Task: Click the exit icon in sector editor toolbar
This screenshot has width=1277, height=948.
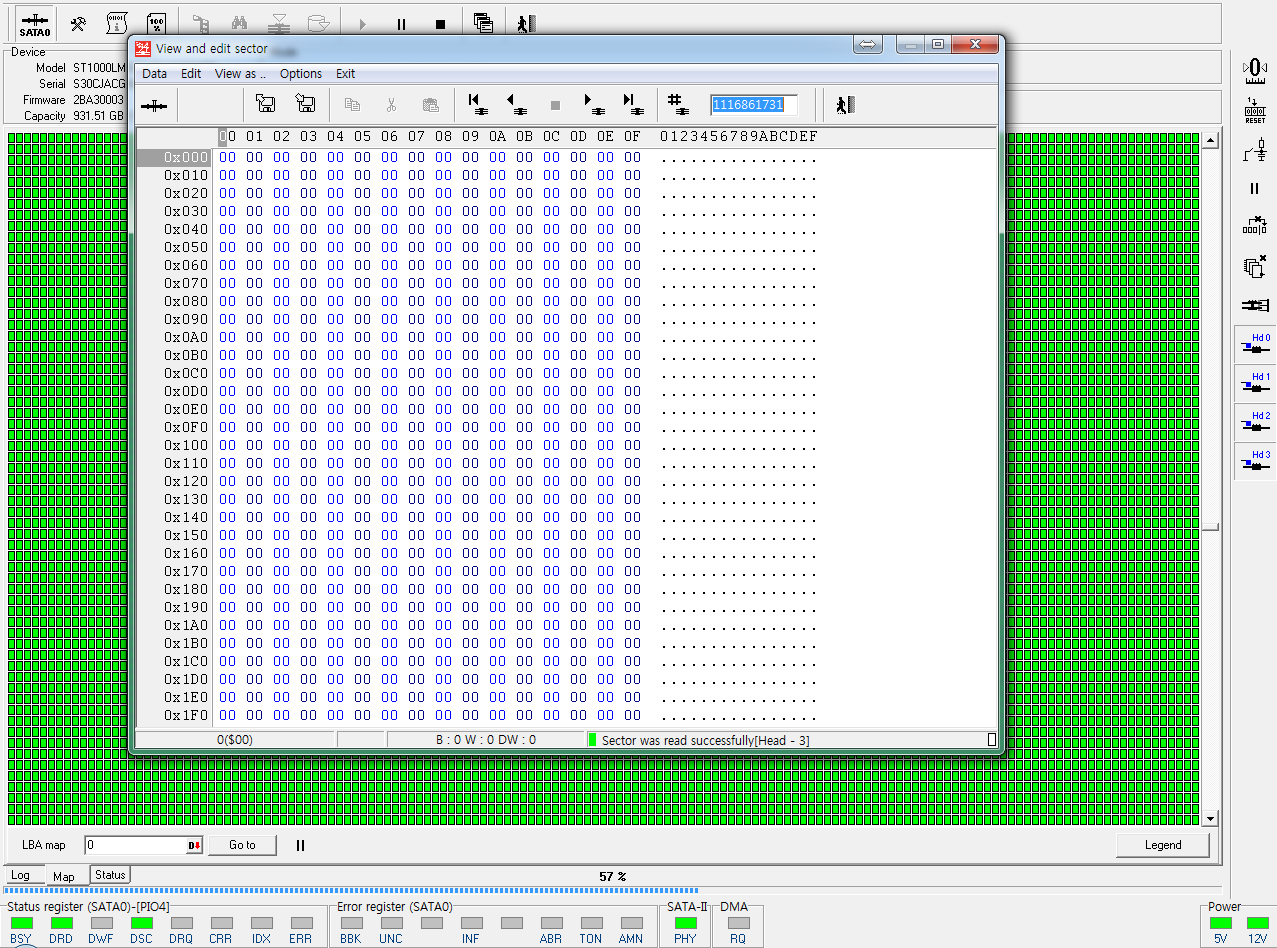Action: click(845, 104)
